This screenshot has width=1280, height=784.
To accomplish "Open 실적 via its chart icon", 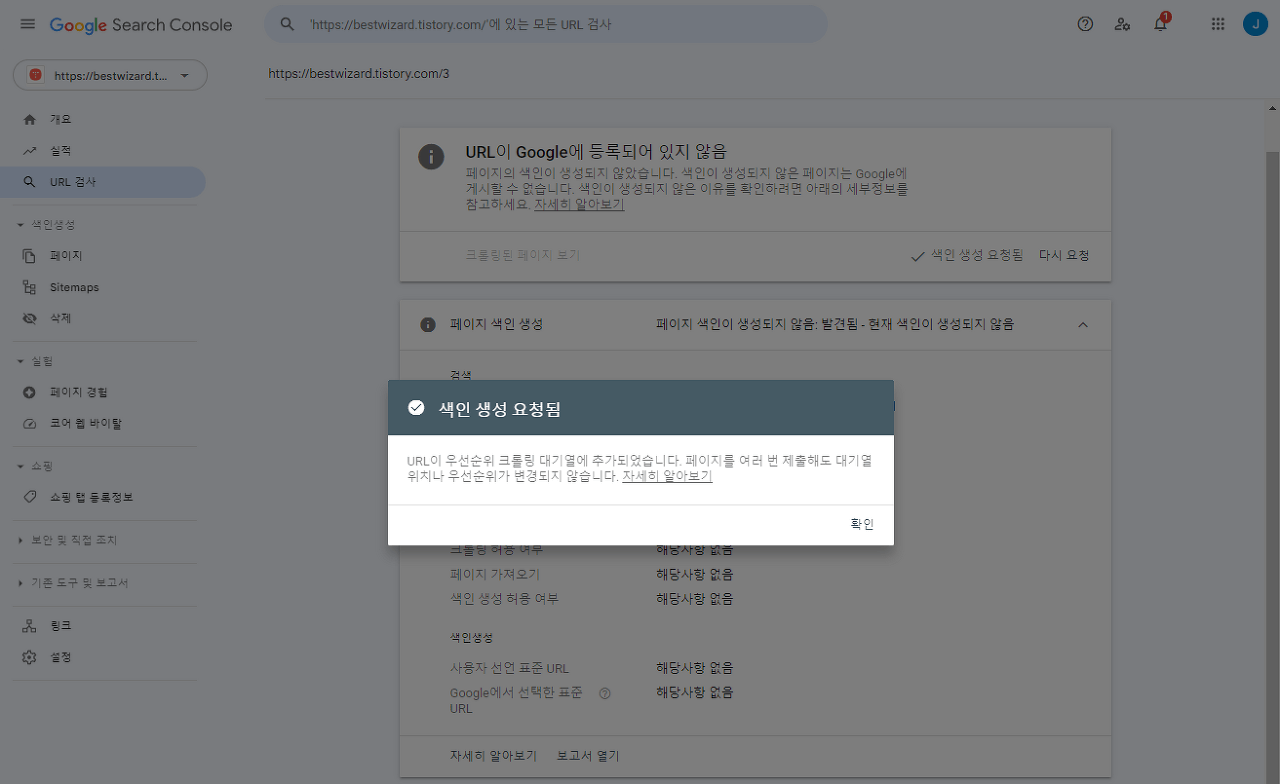I will coord(30,151).
